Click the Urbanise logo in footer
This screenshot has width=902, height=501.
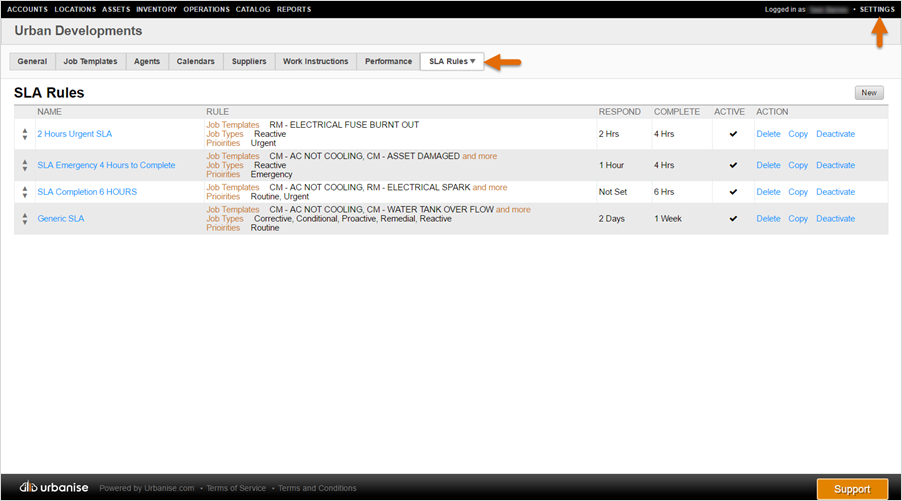55,488
